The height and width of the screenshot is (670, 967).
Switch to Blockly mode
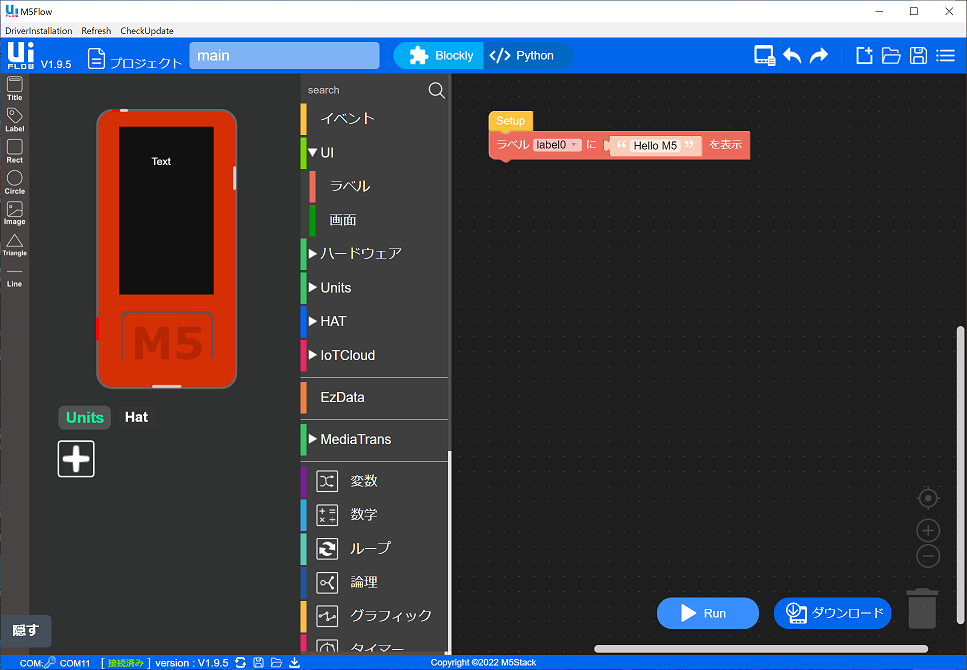click(439, 56)
